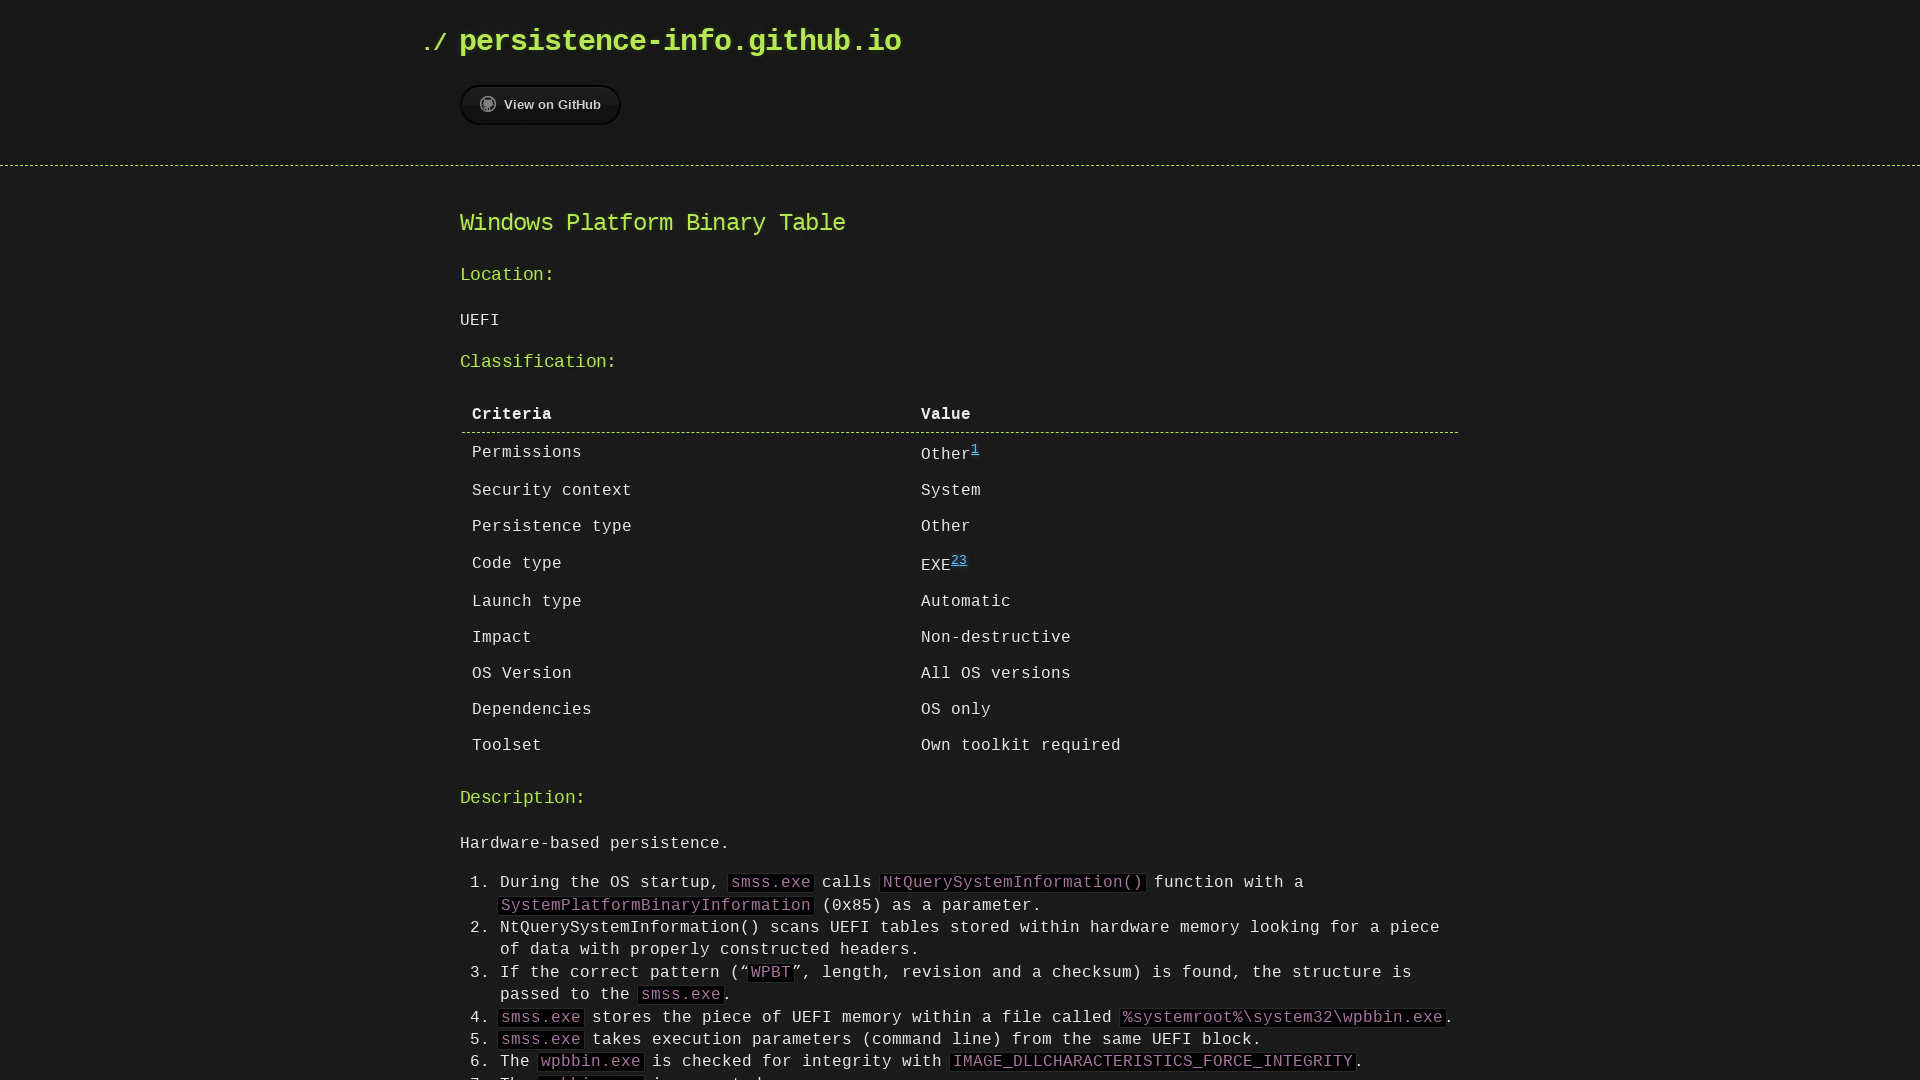1920x1080 pixels.
Task: Click the SystemPlatformBinaryInformation code snippet
Action: tap(655, 905)
